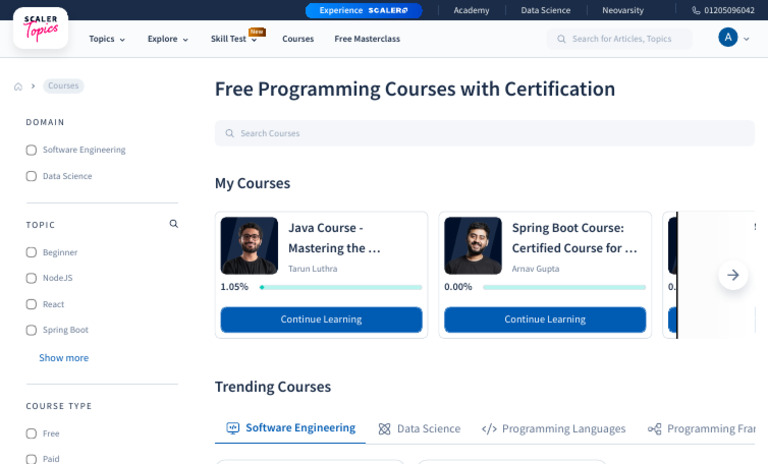Open the Spring Boot Course title link
This screenshot has width=768, height=464.
click(x=575, y=238)
